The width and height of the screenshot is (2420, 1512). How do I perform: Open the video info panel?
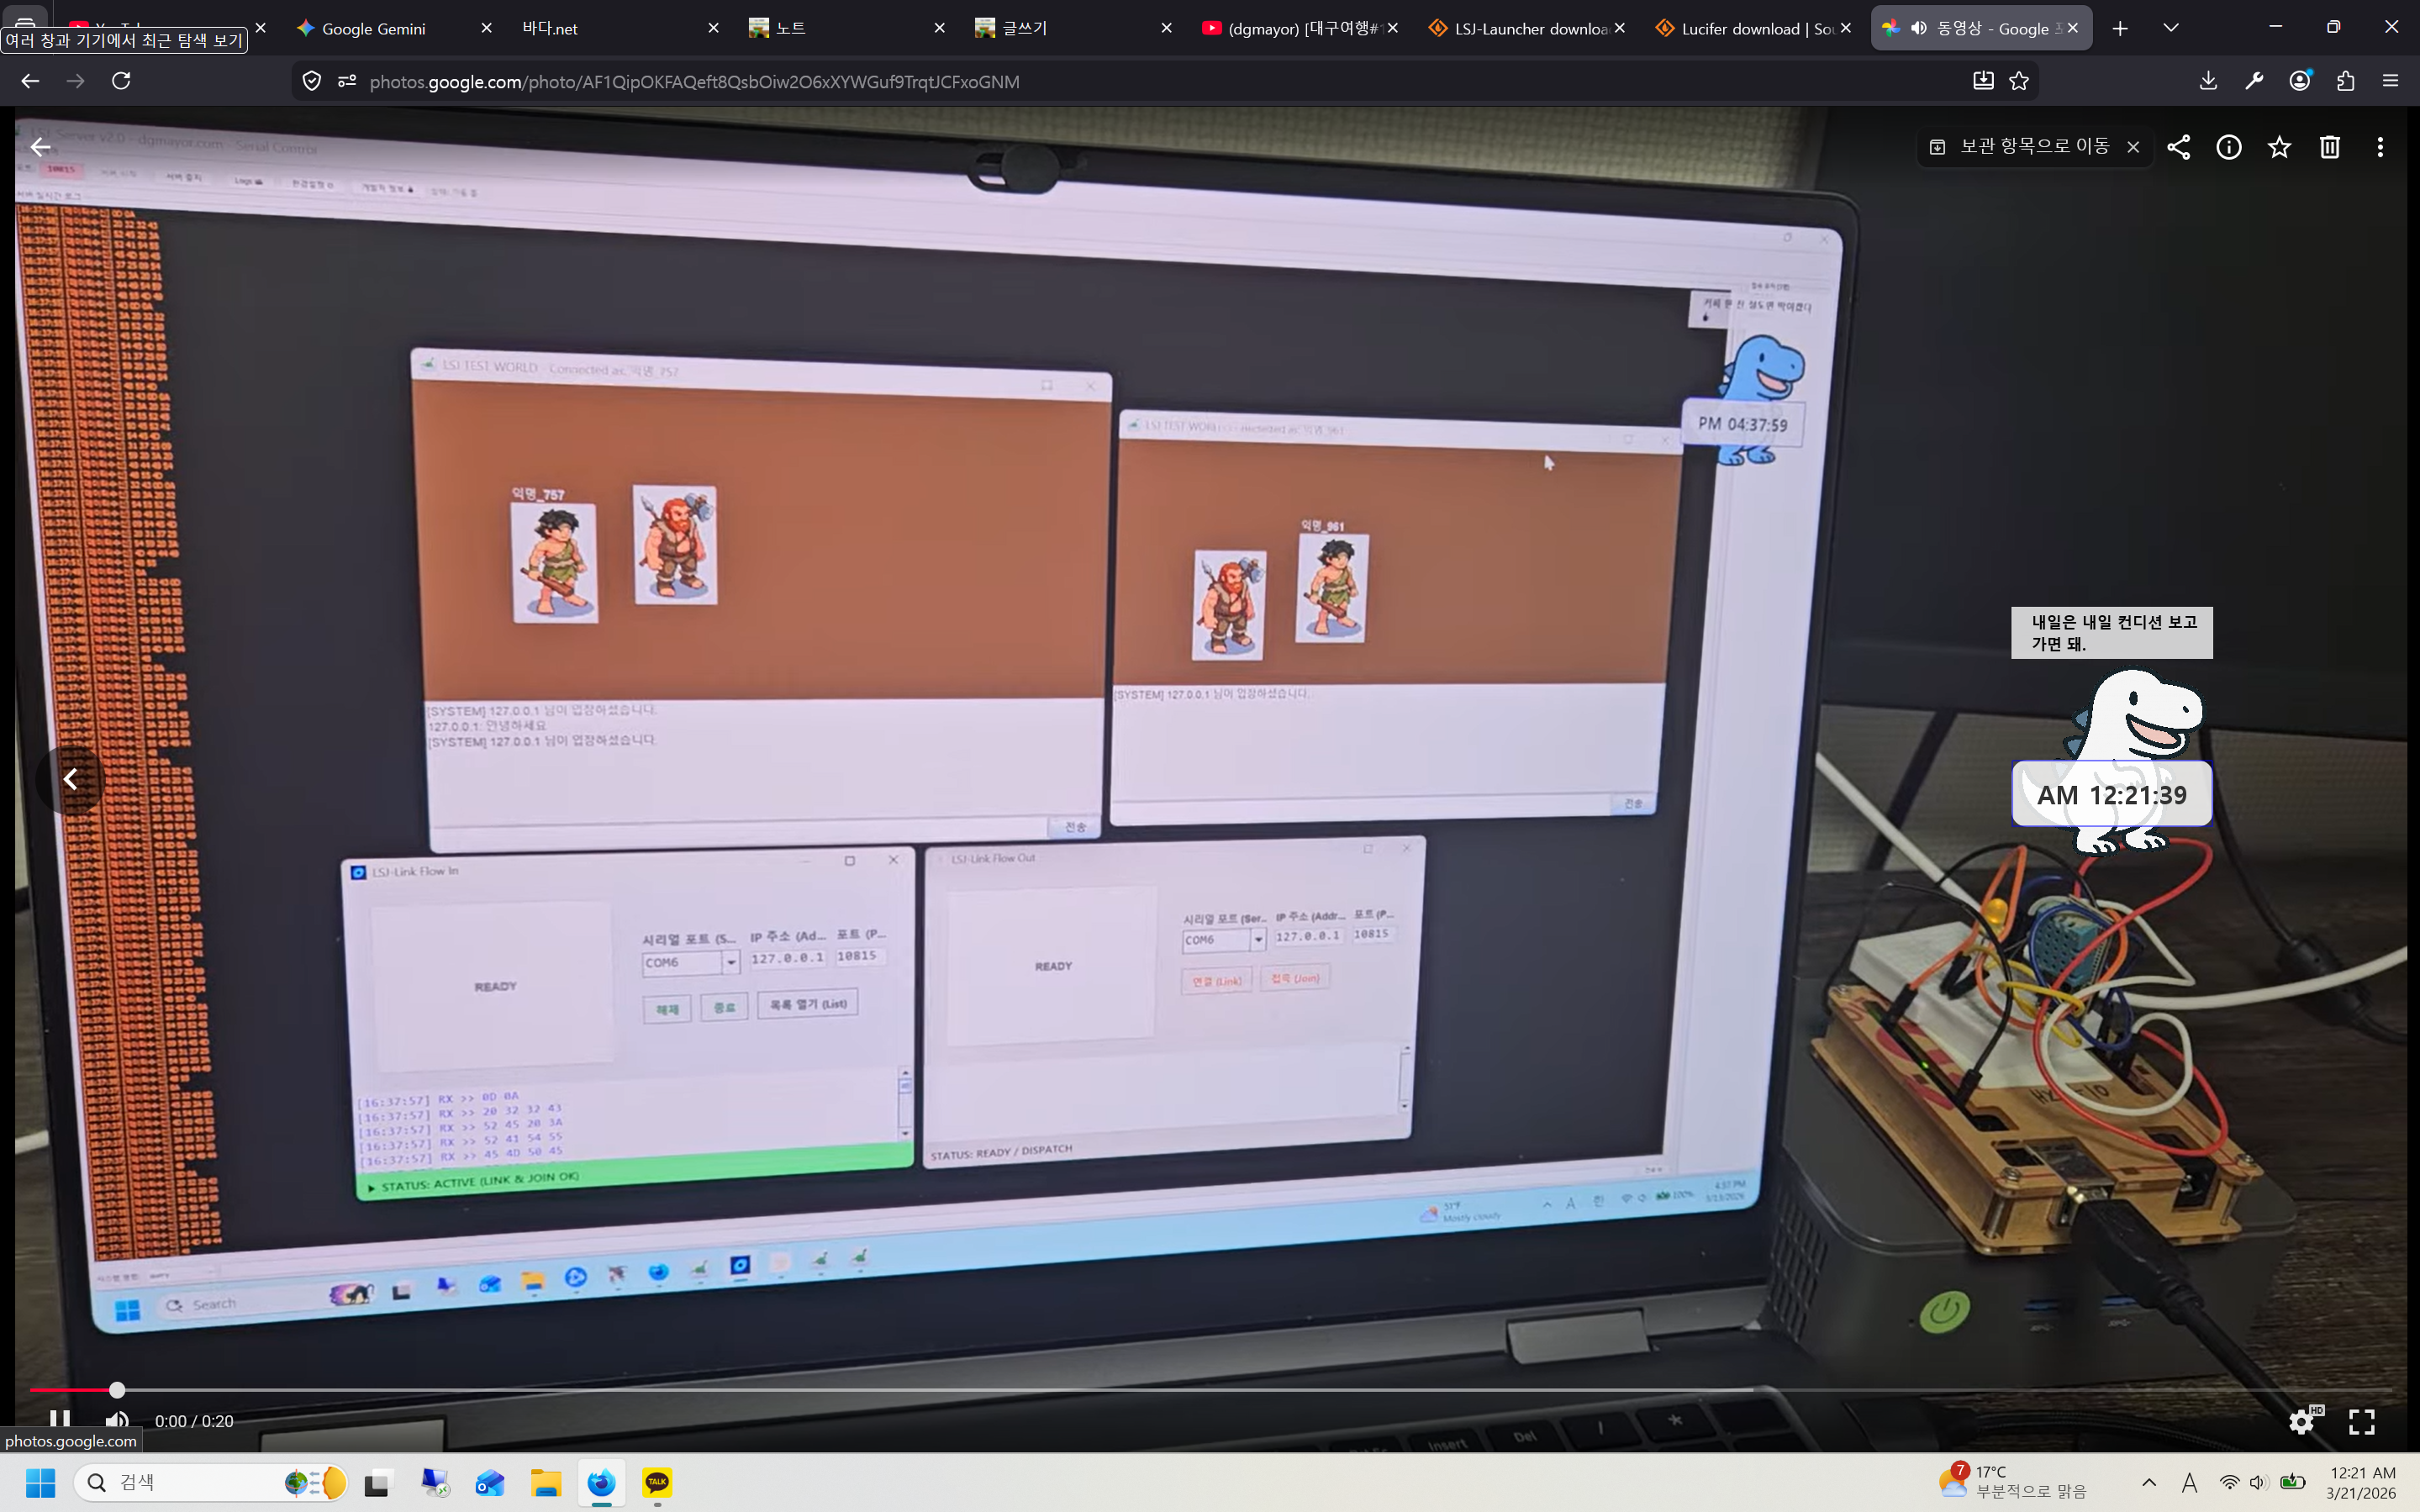2228,147
